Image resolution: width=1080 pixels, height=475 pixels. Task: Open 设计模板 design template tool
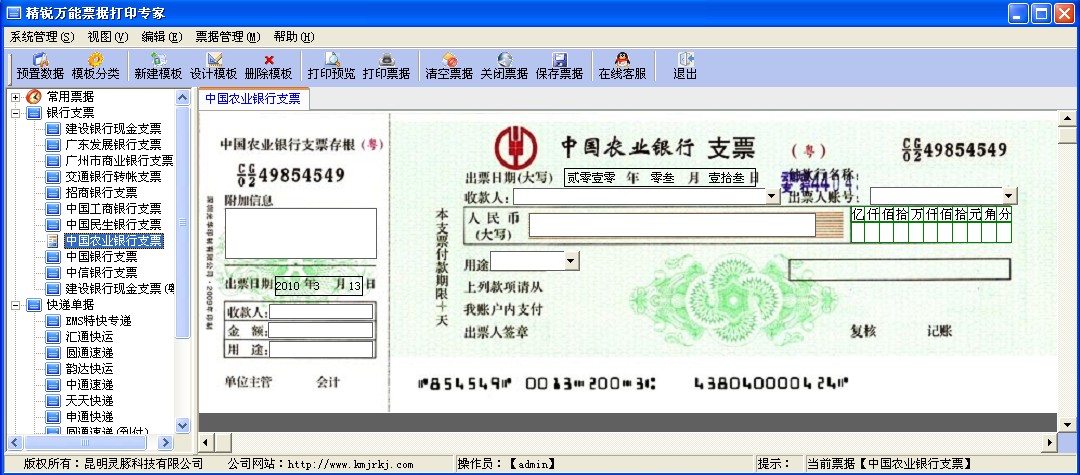pyautogui.click(x=214, y=66)
